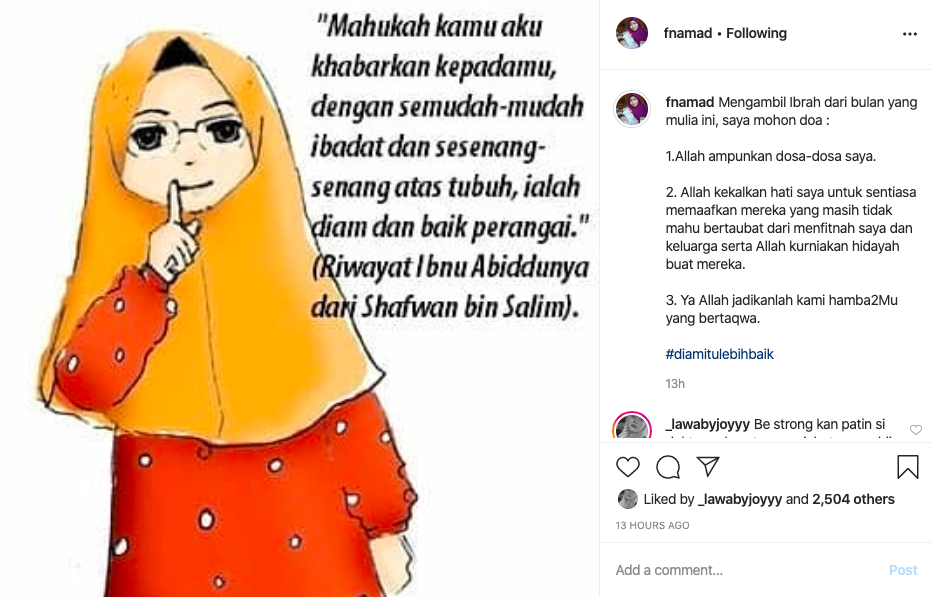Click the Add a comment field
Image resolution: width=932 pixels, height=597 pixels.
[746, 570]
